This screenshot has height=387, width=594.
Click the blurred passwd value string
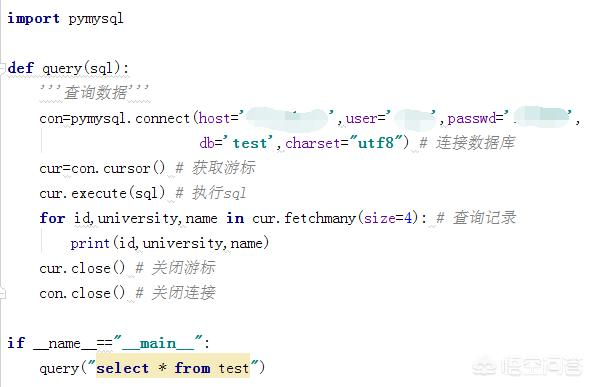coord(542,117)
